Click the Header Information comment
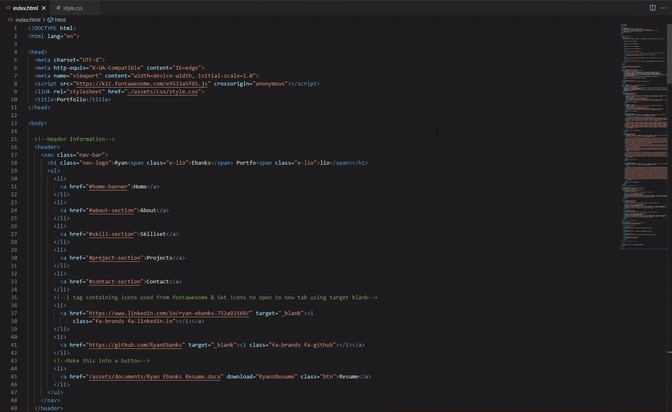672x412 pixels. [x=75, y=139]
